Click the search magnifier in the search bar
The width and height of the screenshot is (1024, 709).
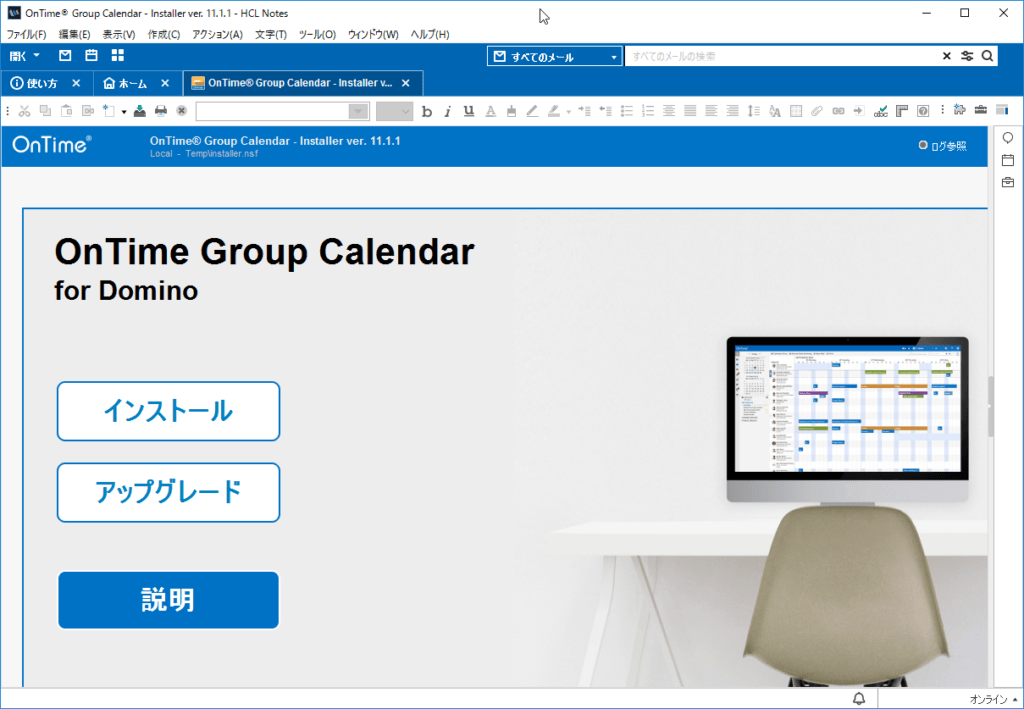pos(987,56)
